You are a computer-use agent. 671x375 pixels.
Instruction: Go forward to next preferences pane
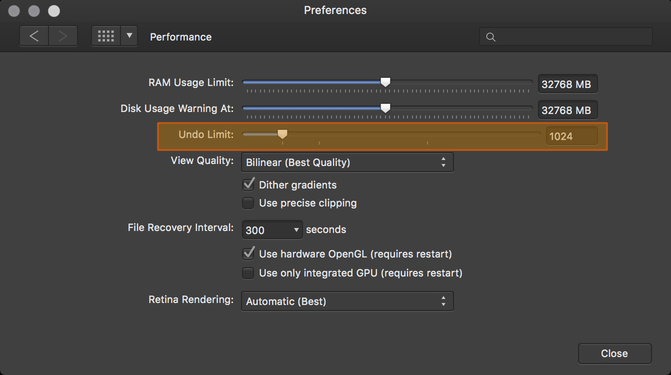pos(63,36)
